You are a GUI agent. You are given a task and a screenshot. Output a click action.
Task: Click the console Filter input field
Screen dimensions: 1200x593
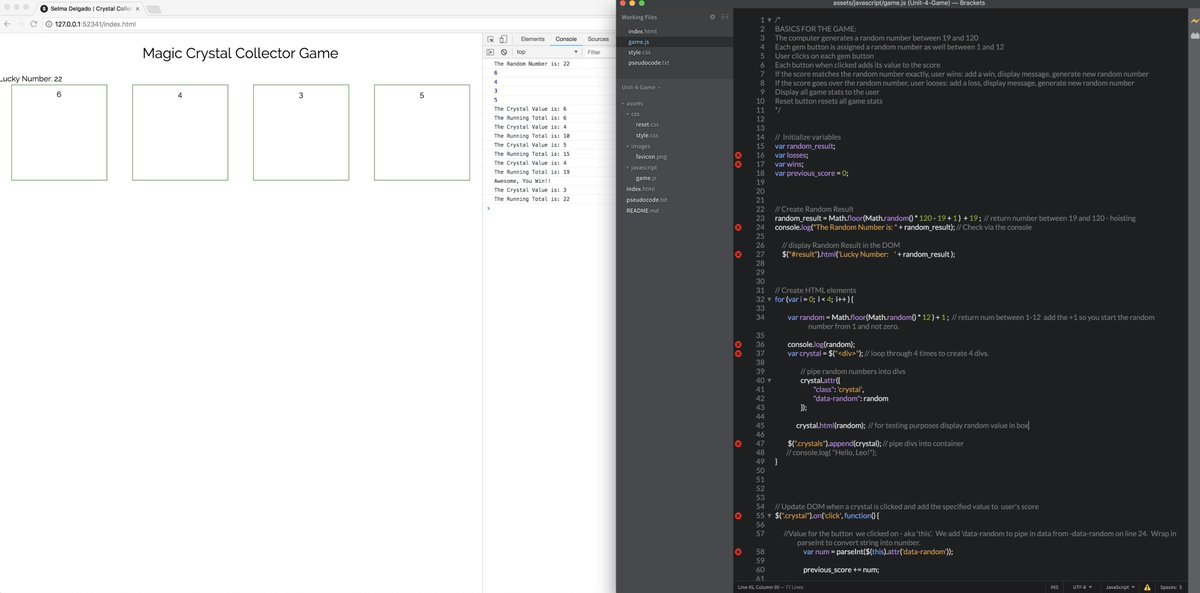597,51
